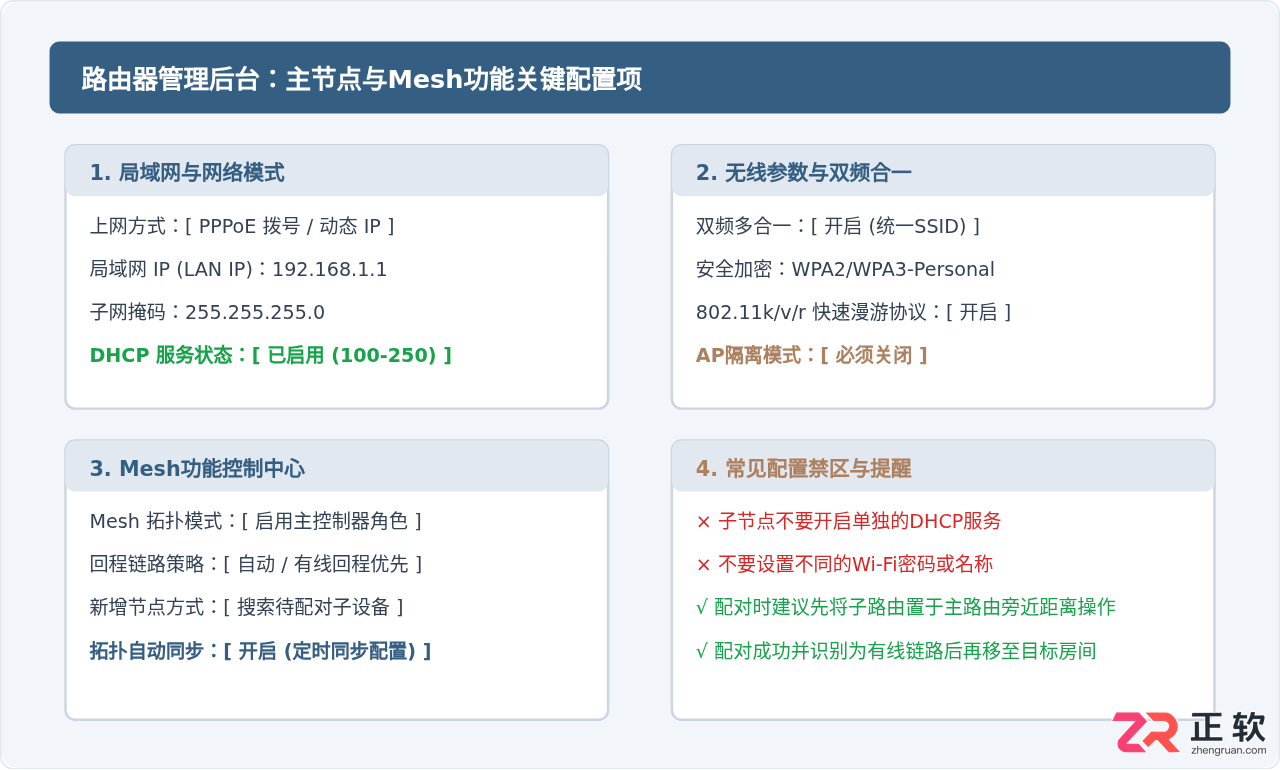Viewport: 1280px width, 770px height.
Task: Click the green "DHCP 服务状态：[ 已启用 (100-250) ]" line
Action: pyautogui.click(x=271, y=355)
